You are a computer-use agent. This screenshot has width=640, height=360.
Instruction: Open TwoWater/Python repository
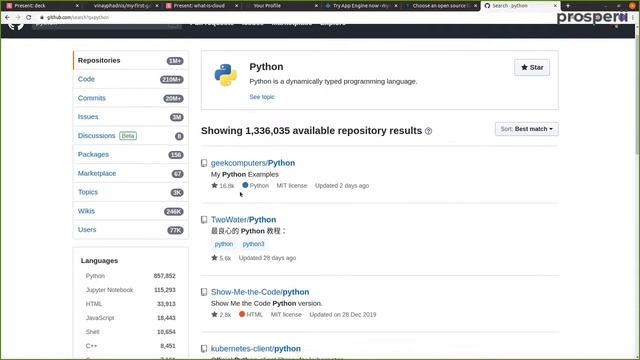point(243,220)
